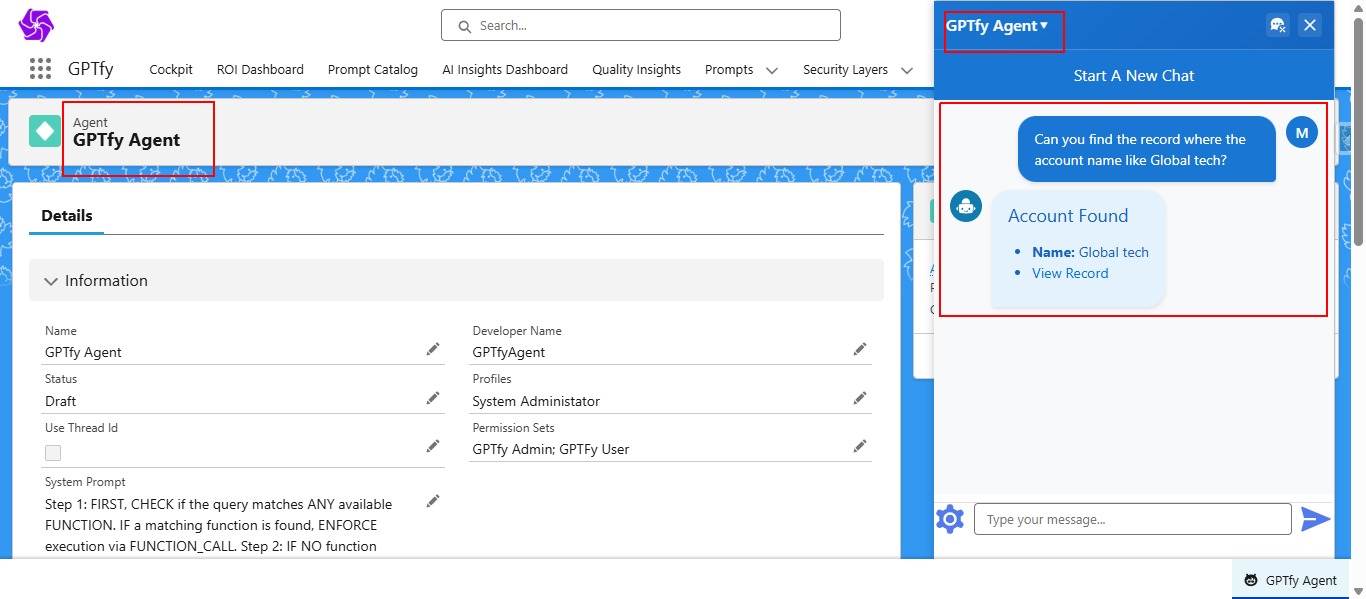
Task: Toggle the Use Thread Id checkbox
Action: tap(53, 453)
